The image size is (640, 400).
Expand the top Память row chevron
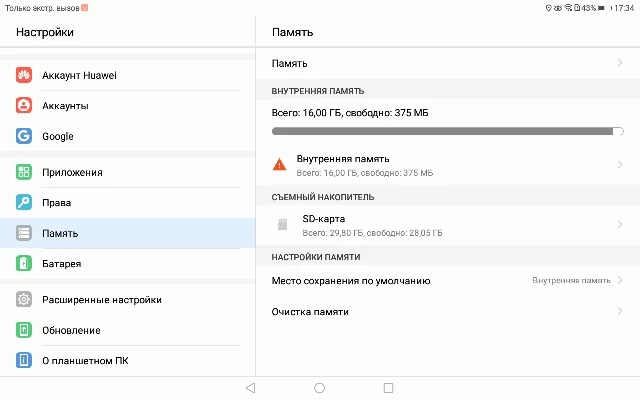pyautogui.click(x=620, y=63)
